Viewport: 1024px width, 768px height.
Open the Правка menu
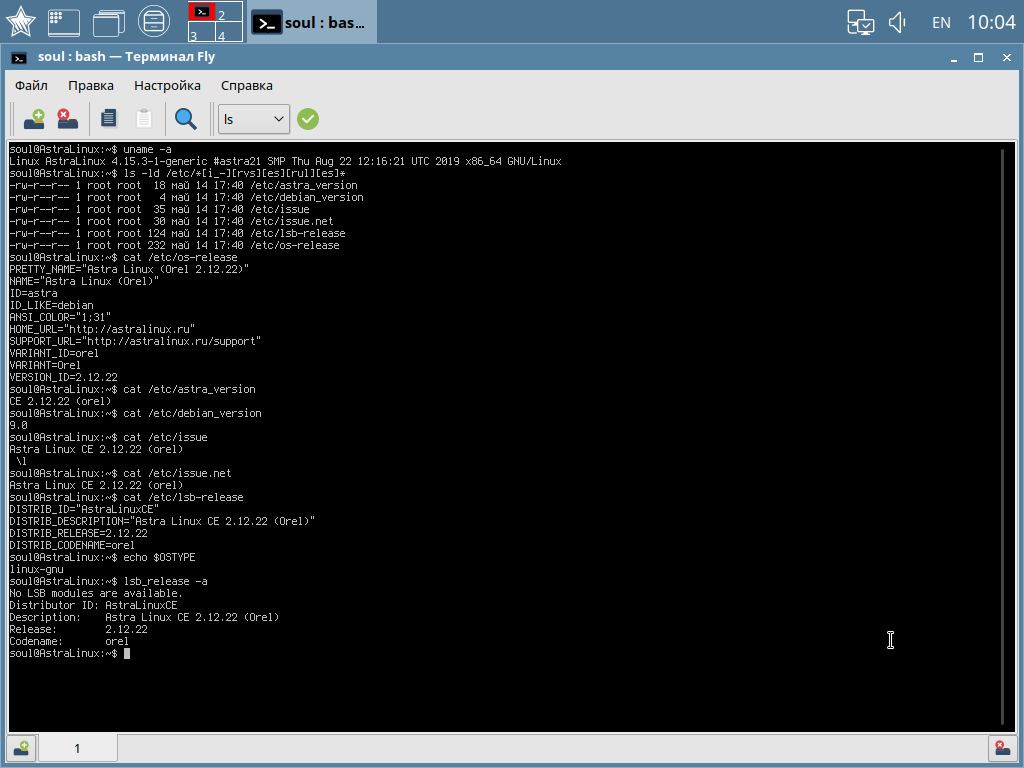[x=91, y=86]
